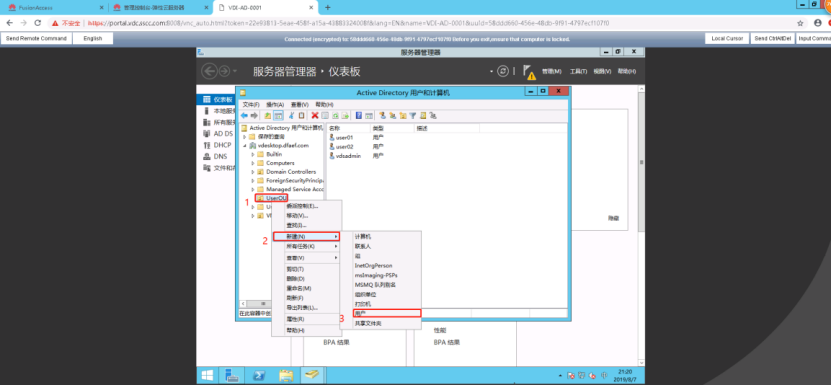
Task: Click the Create New Organizational Unit toolbar icon
Action: [403, 116]
